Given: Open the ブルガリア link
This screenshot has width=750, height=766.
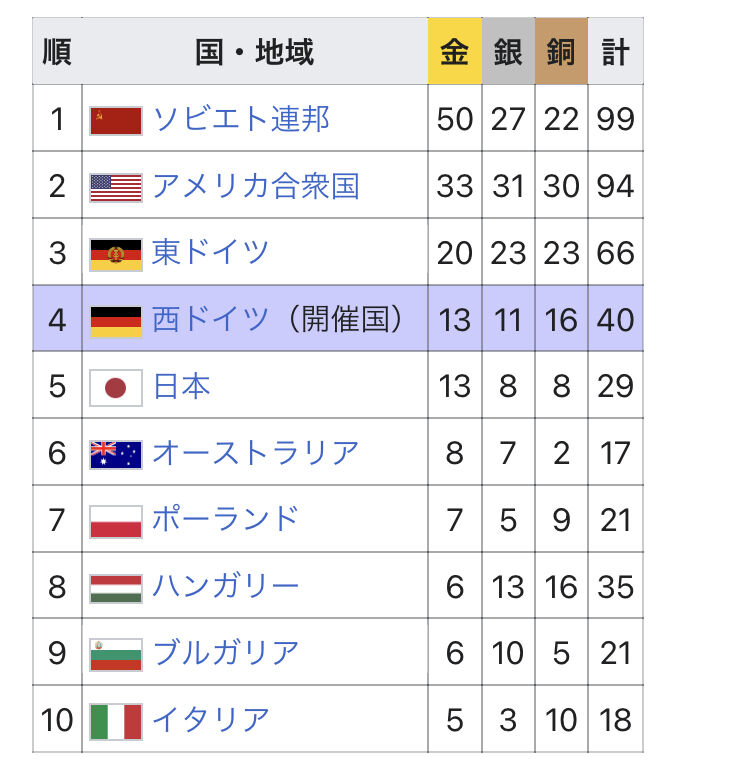Looking at the screenshot, I should click(225, 654).
